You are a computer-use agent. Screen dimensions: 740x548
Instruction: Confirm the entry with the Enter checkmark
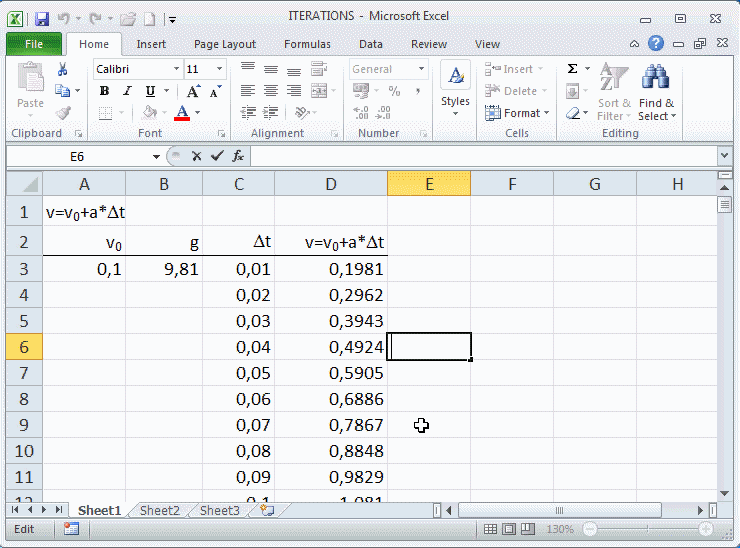(217, 156)
